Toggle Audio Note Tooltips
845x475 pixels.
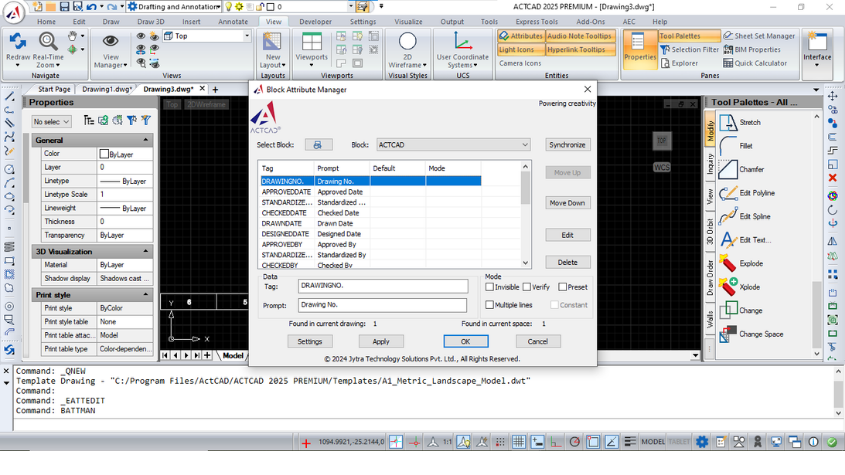coord(580,36)
